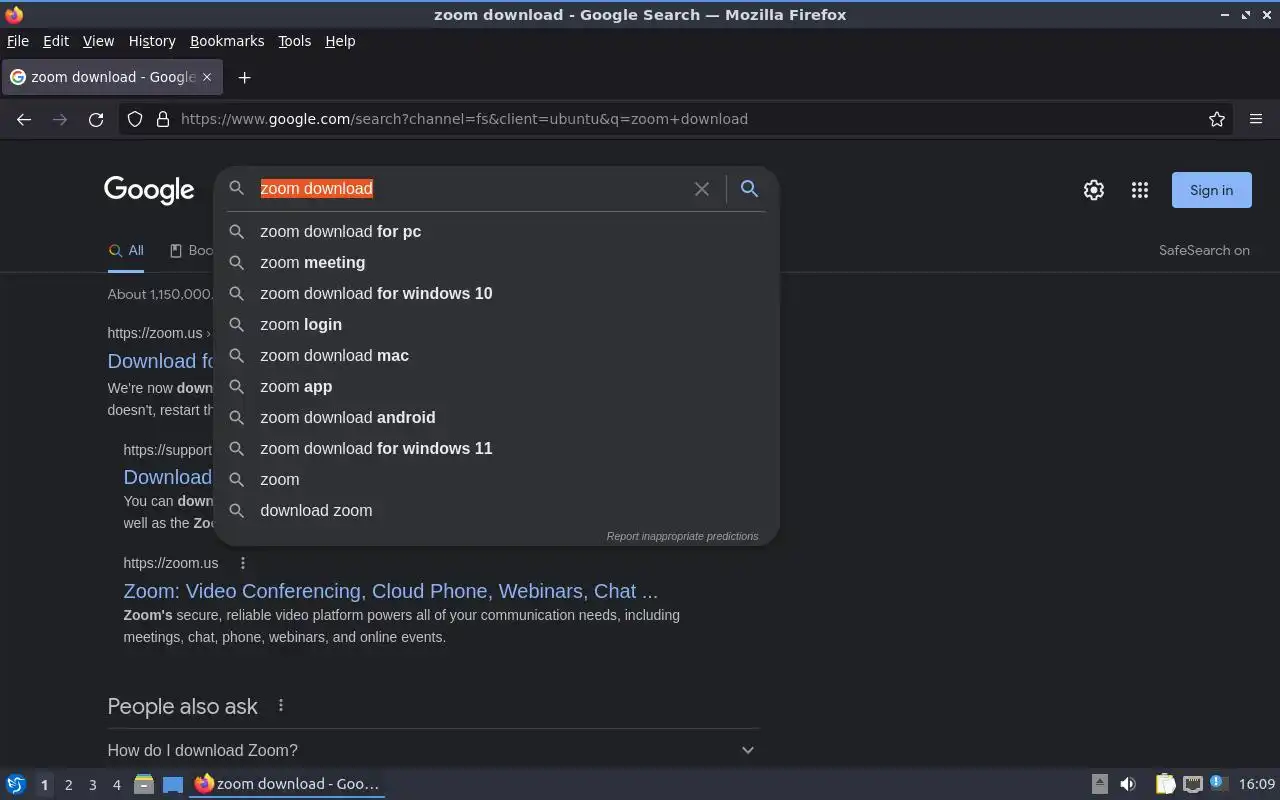
Task: Reload the current page
Action: (x=96, y=119)
